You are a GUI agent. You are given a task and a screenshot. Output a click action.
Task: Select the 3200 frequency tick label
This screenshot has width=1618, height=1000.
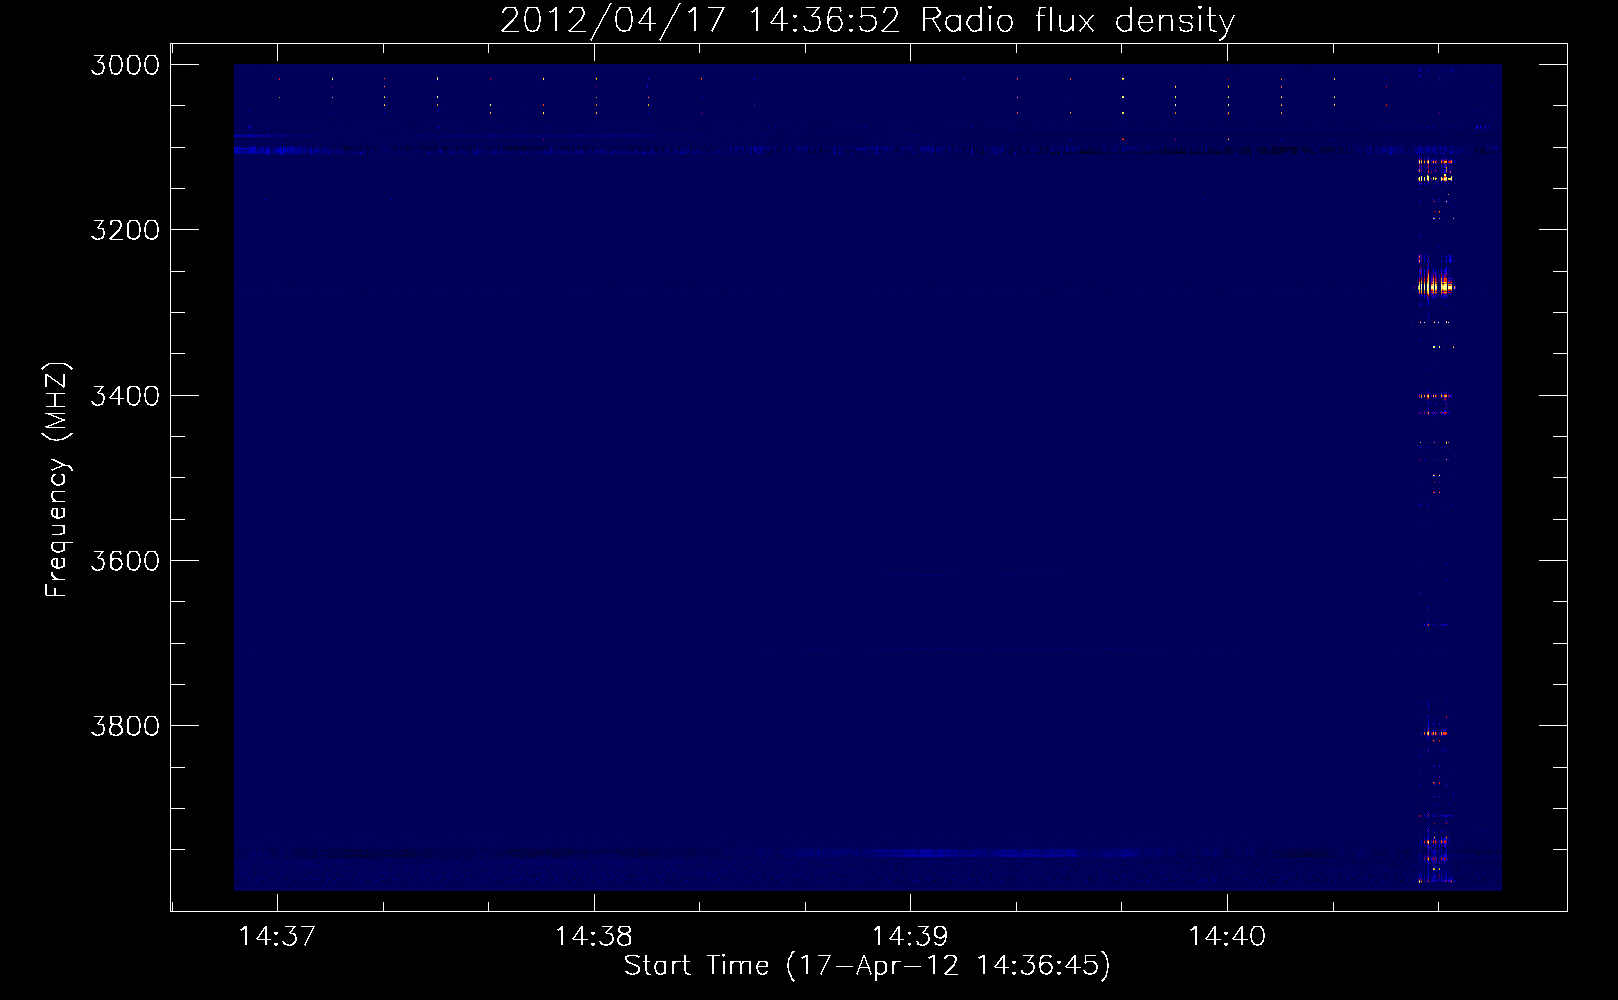[x=125, y=230]
